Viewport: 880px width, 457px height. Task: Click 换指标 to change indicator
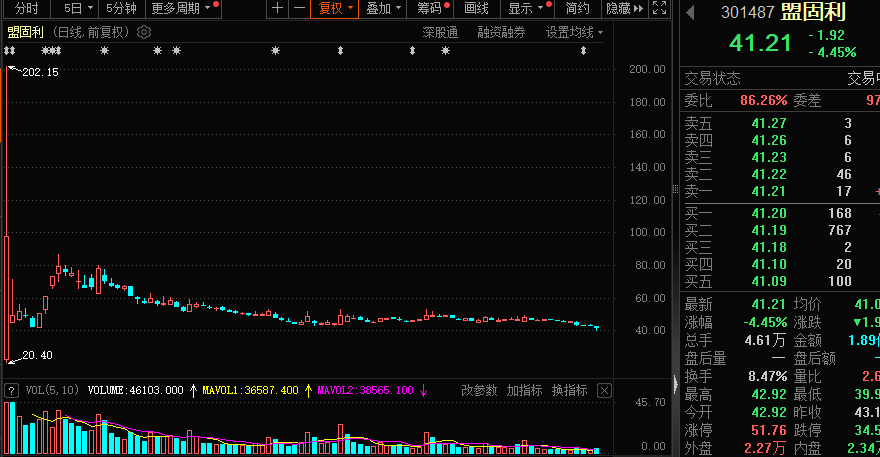point(569,391)
